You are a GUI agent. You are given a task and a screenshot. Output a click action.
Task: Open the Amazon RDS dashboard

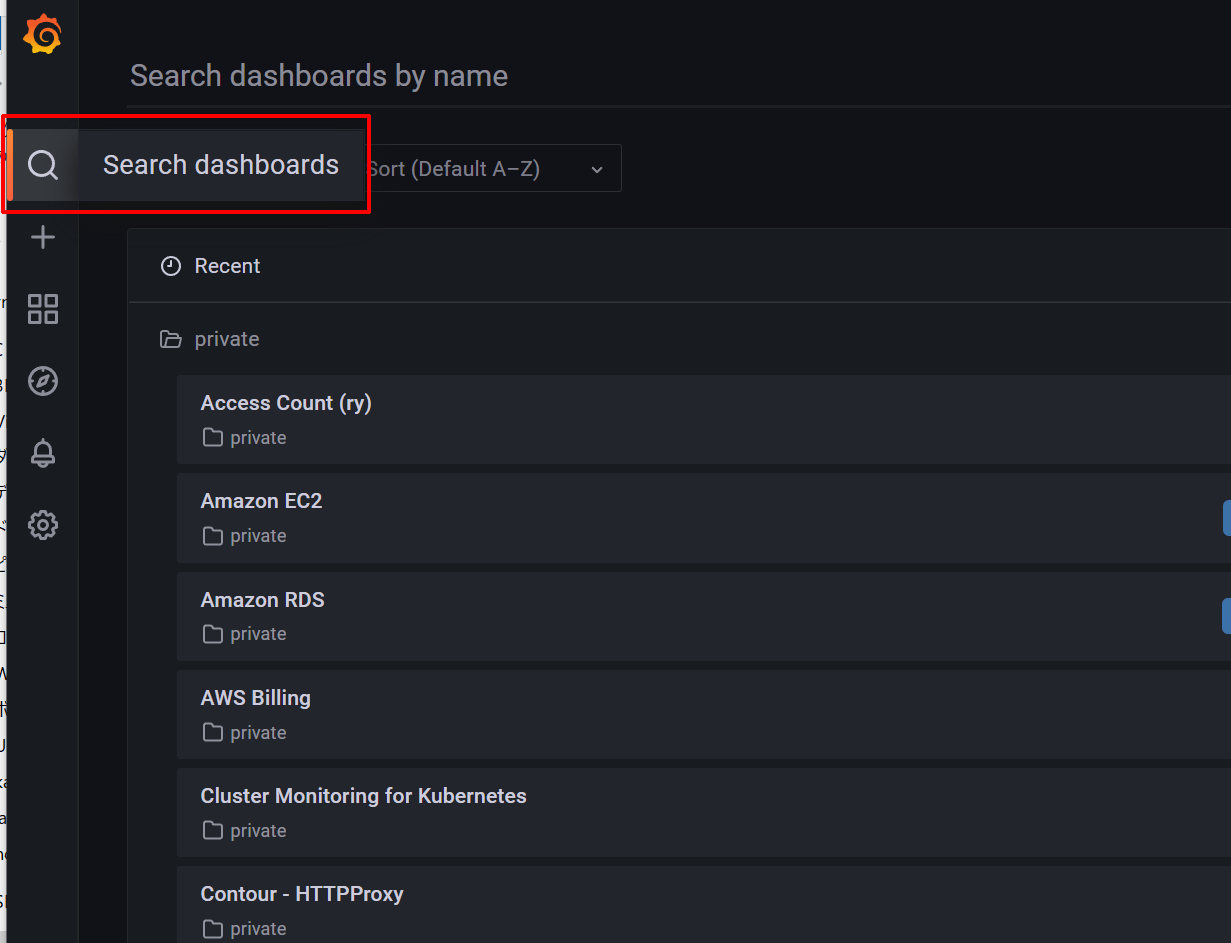[x=263, y=600]
